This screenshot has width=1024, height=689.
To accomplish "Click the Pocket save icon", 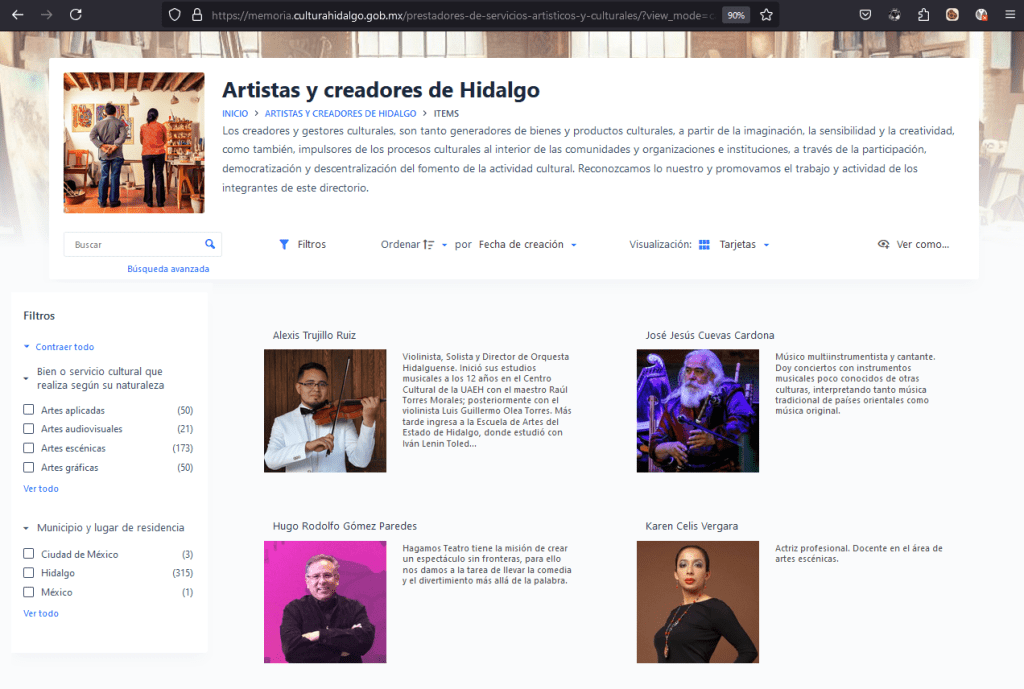I will coord(865,15).
